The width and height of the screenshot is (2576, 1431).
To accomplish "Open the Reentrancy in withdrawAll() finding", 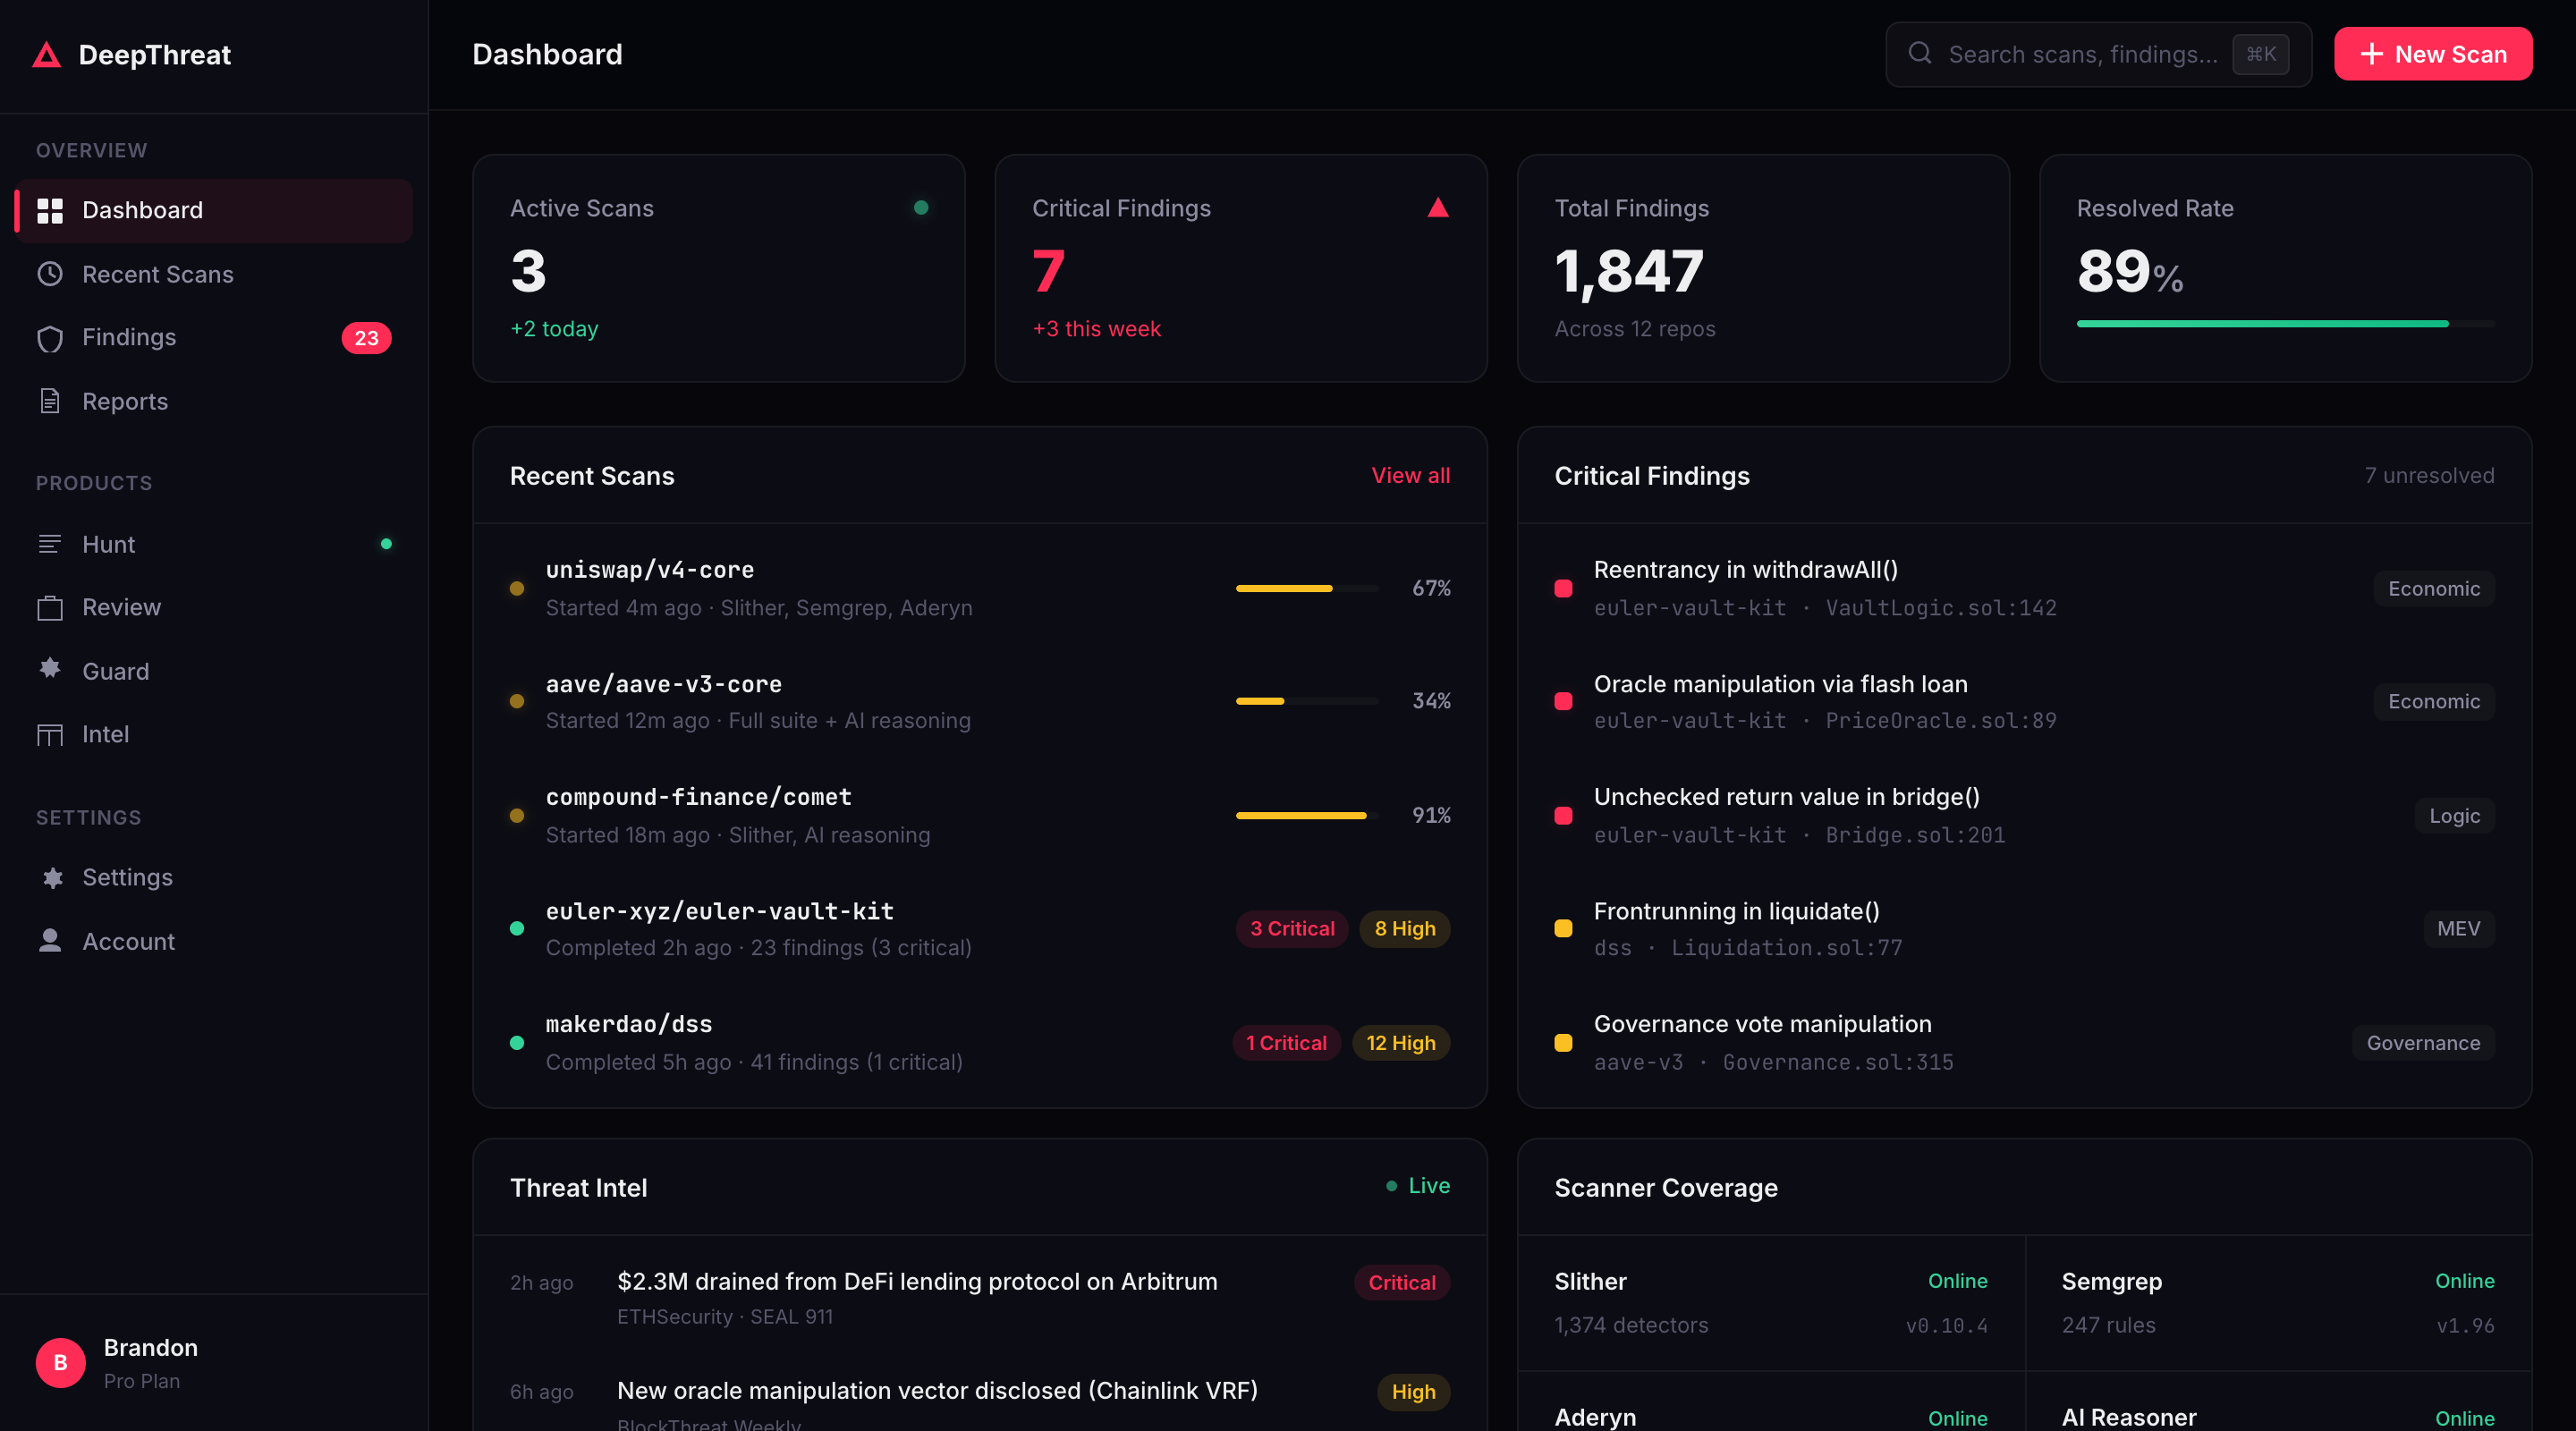I will pyautogui.click(x=1745, y=570).
